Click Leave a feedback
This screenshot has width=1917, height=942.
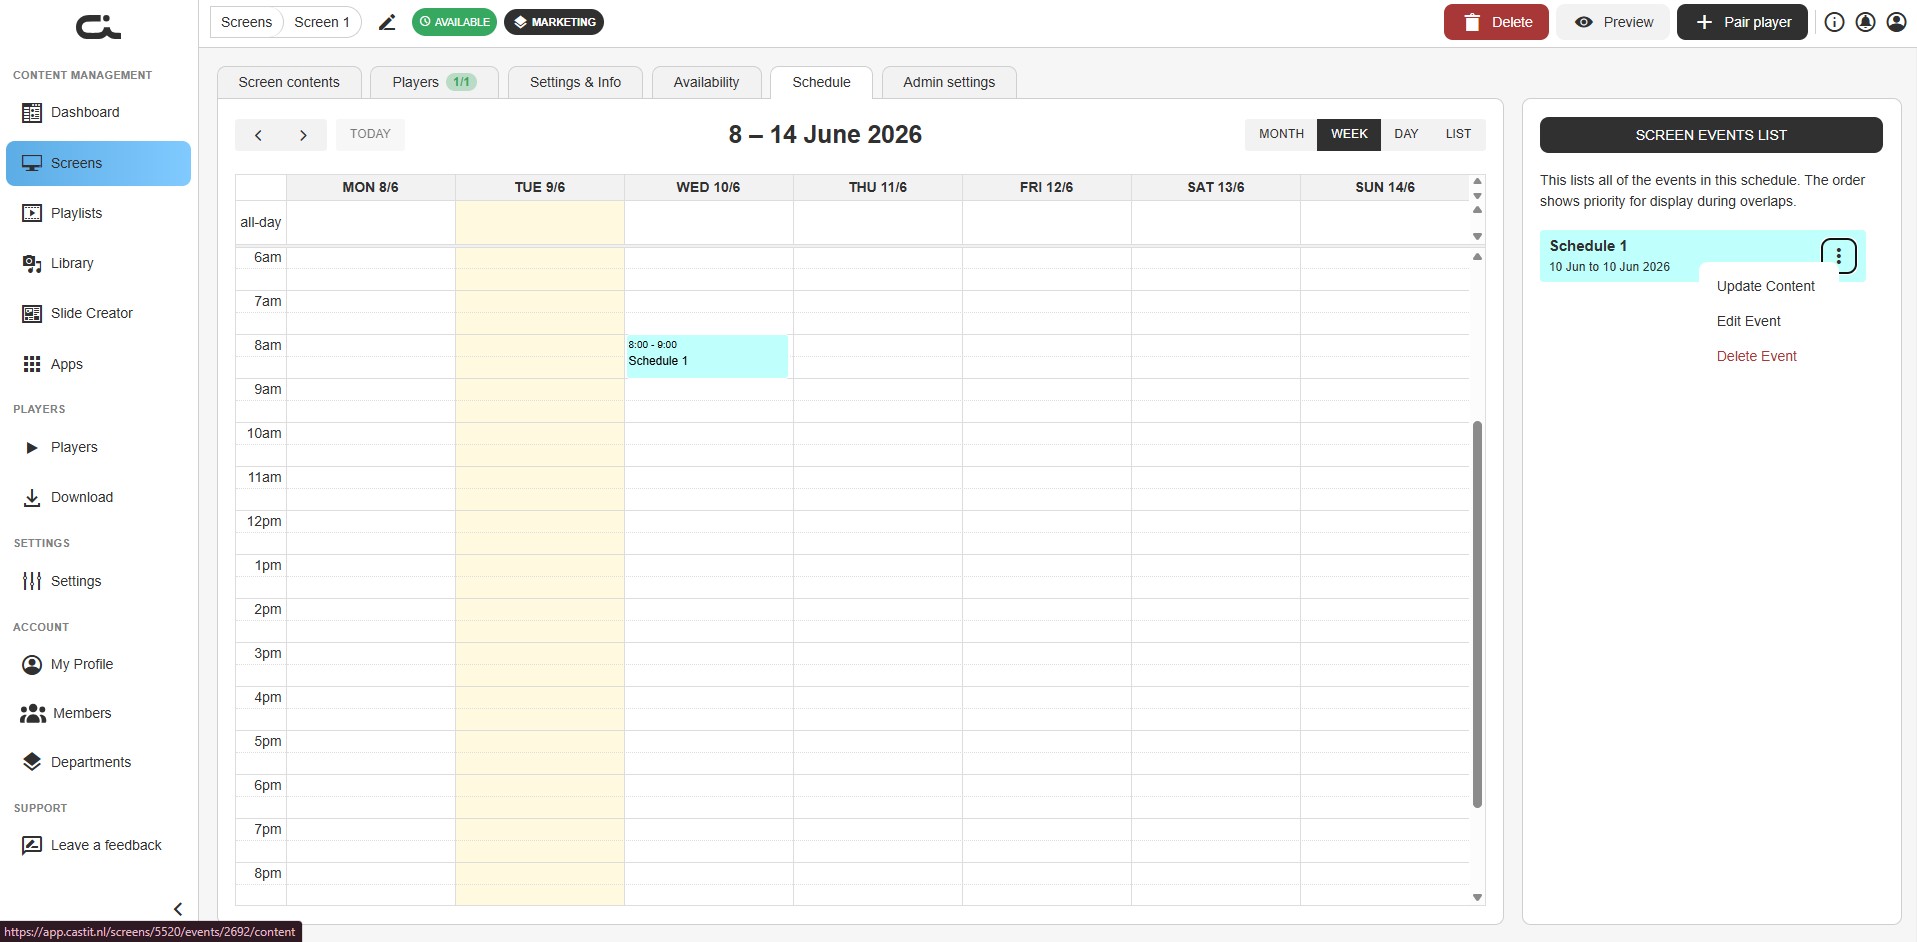(x=98, y=845)
